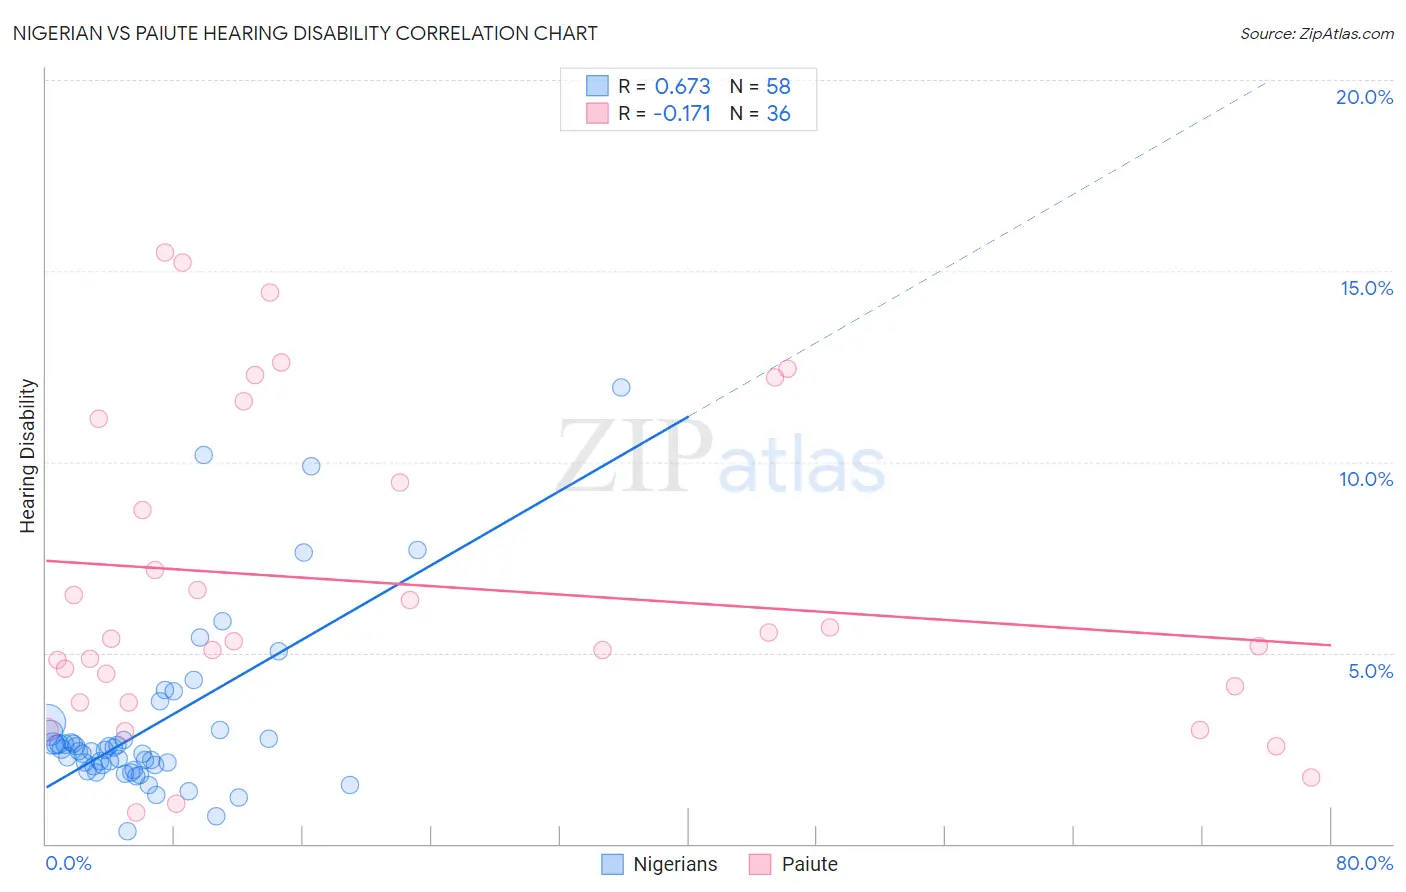Click the chart title text
This screenshot has width=1406, height=892.
click(305, 33)
